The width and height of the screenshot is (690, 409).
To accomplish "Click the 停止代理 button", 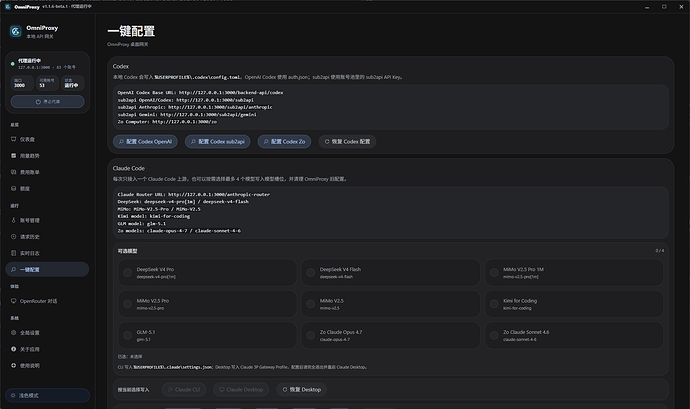I will point(48,102).
